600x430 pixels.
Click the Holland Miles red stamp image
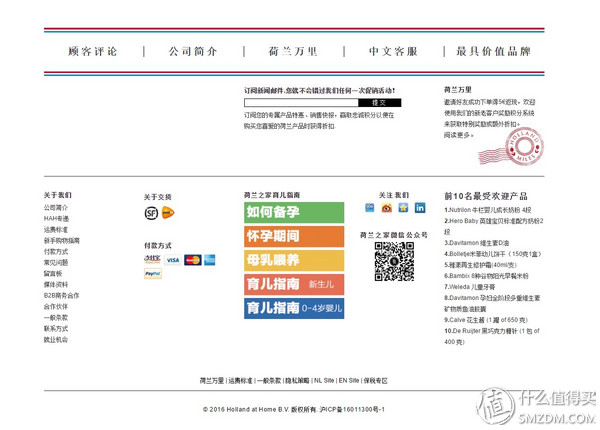tap(511, 147)
